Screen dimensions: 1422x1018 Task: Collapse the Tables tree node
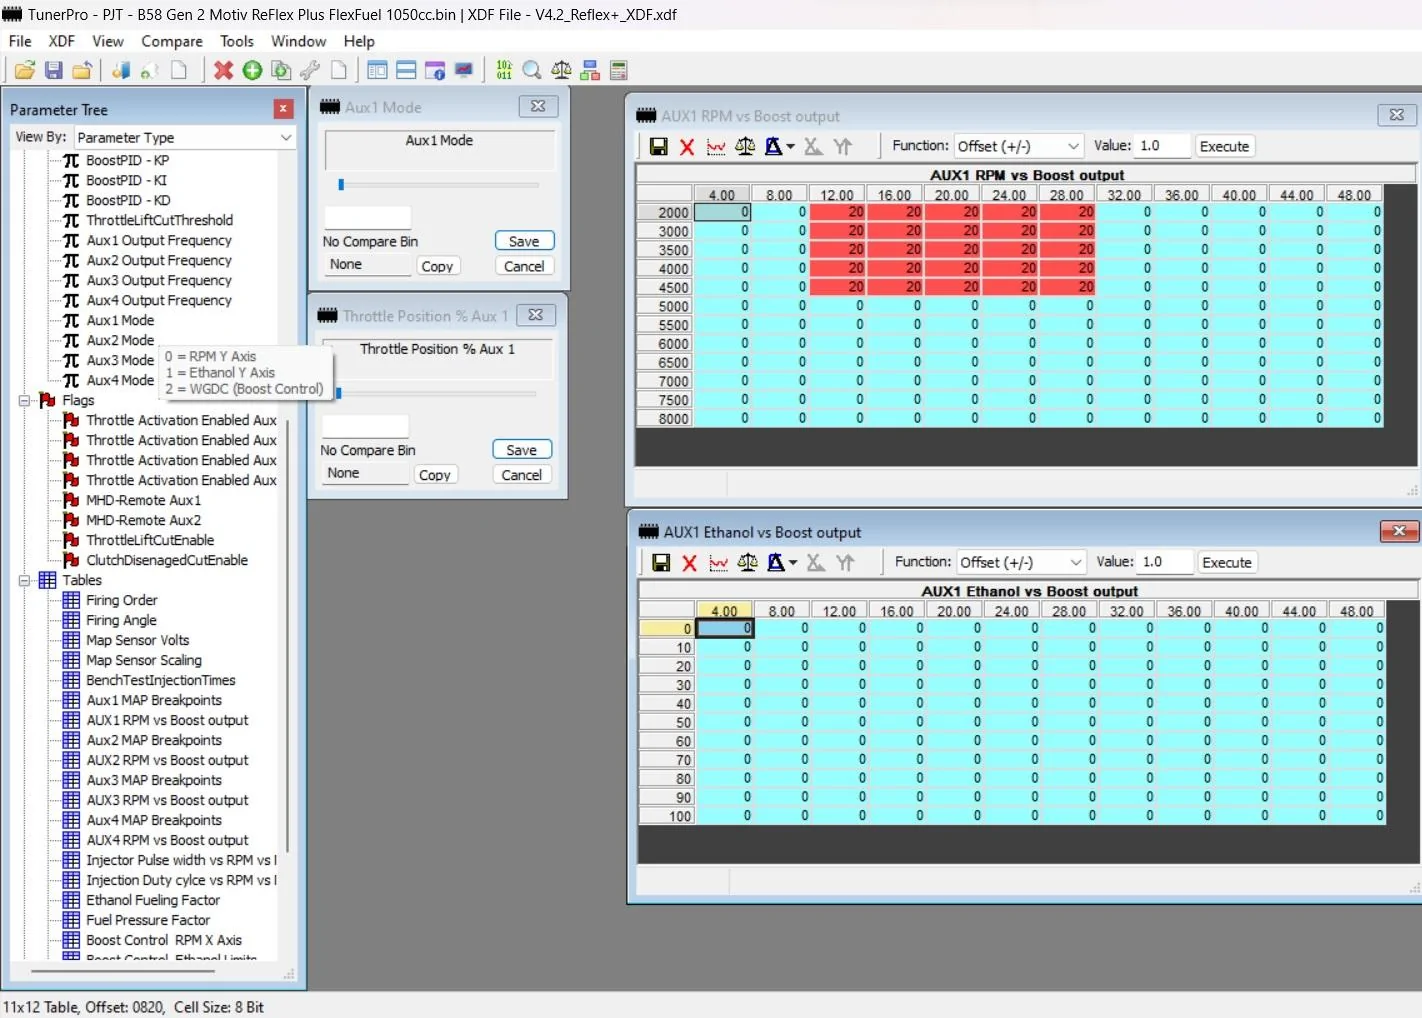25,580
